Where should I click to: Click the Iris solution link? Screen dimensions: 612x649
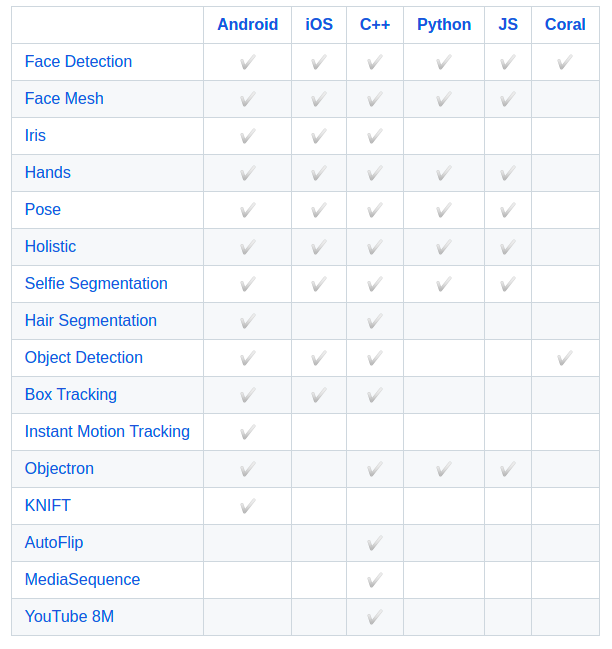[x=35, y=135]
